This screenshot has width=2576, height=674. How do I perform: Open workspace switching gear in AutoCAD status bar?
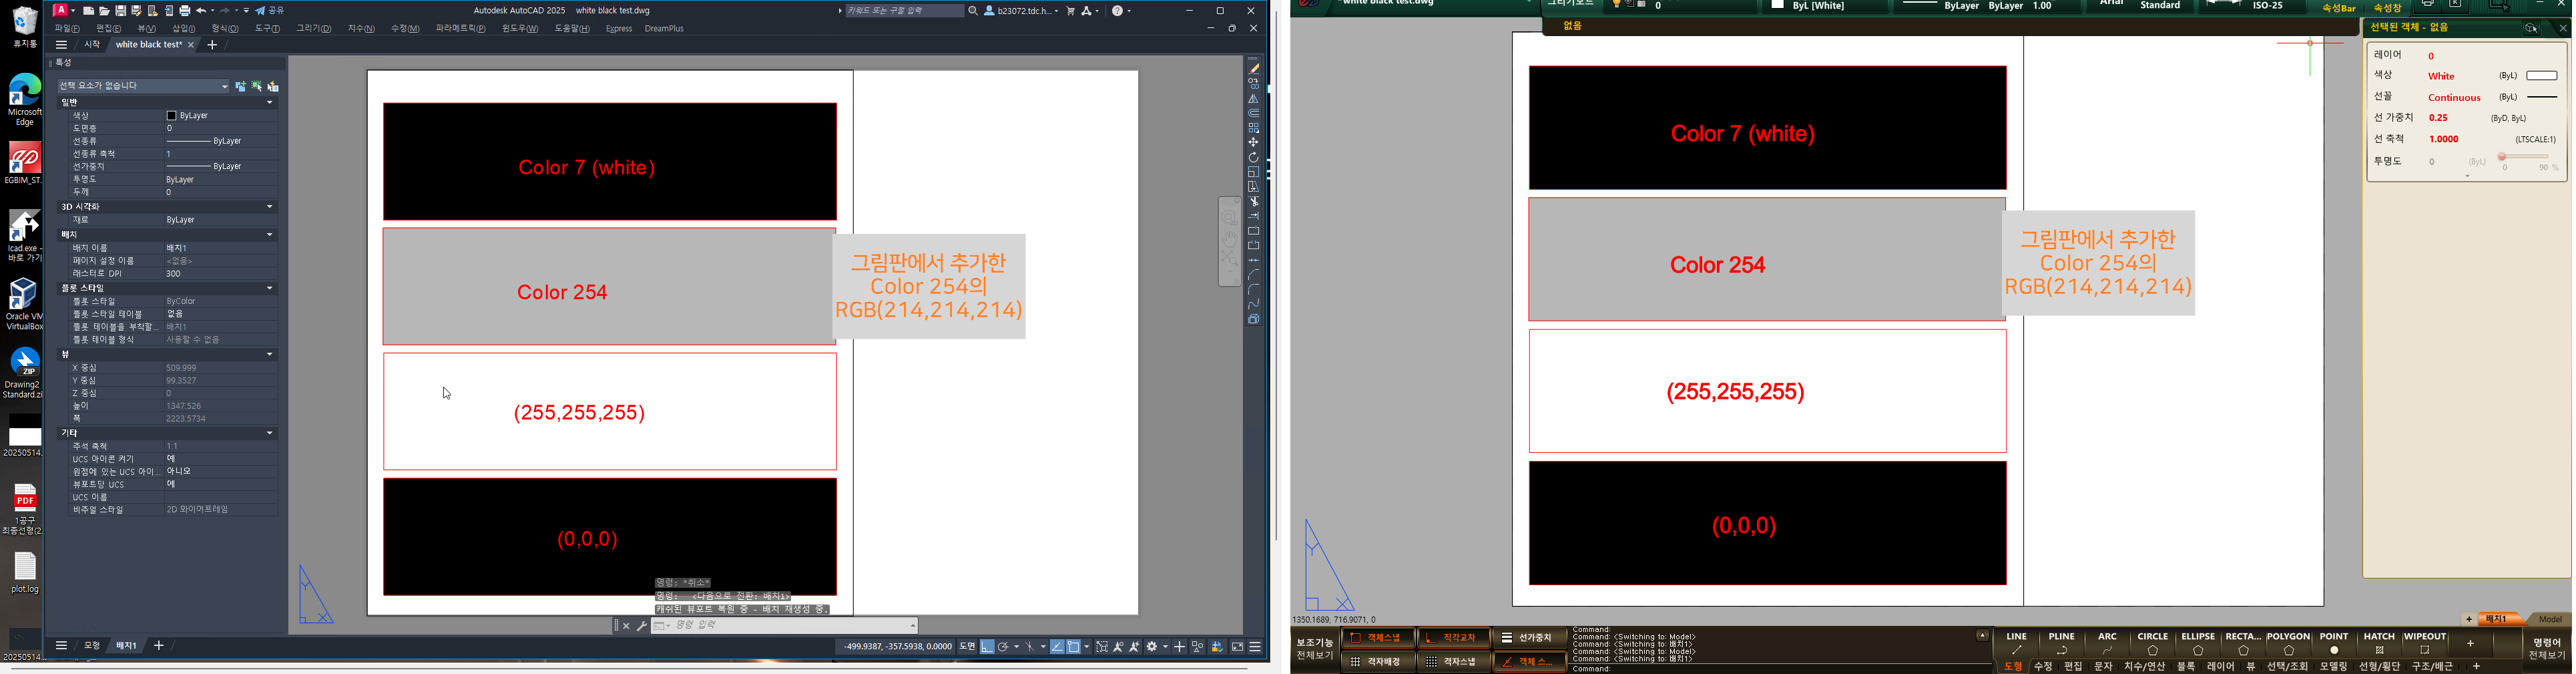point(1153,647)
